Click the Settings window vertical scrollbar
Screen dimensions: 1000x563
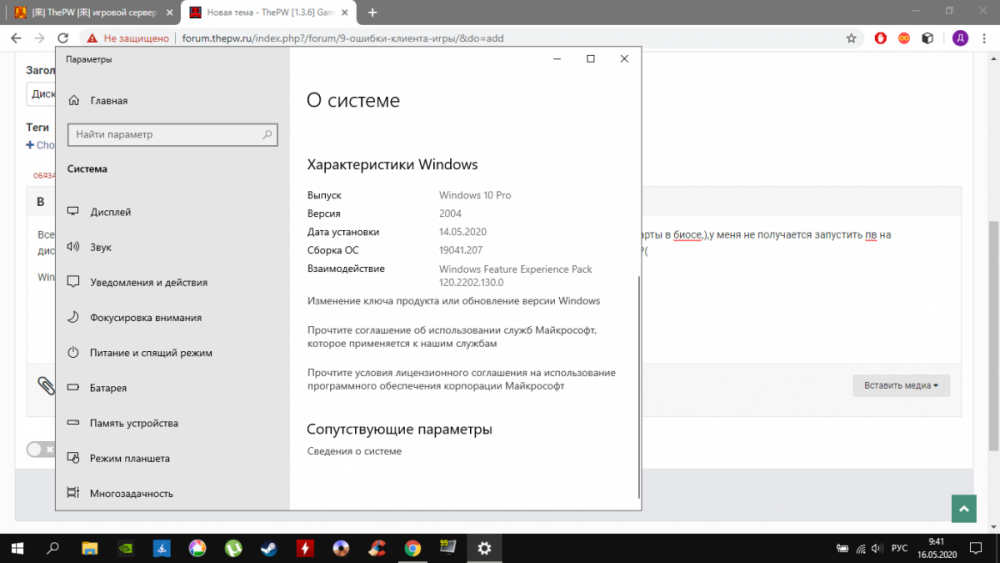coord(638,386)
